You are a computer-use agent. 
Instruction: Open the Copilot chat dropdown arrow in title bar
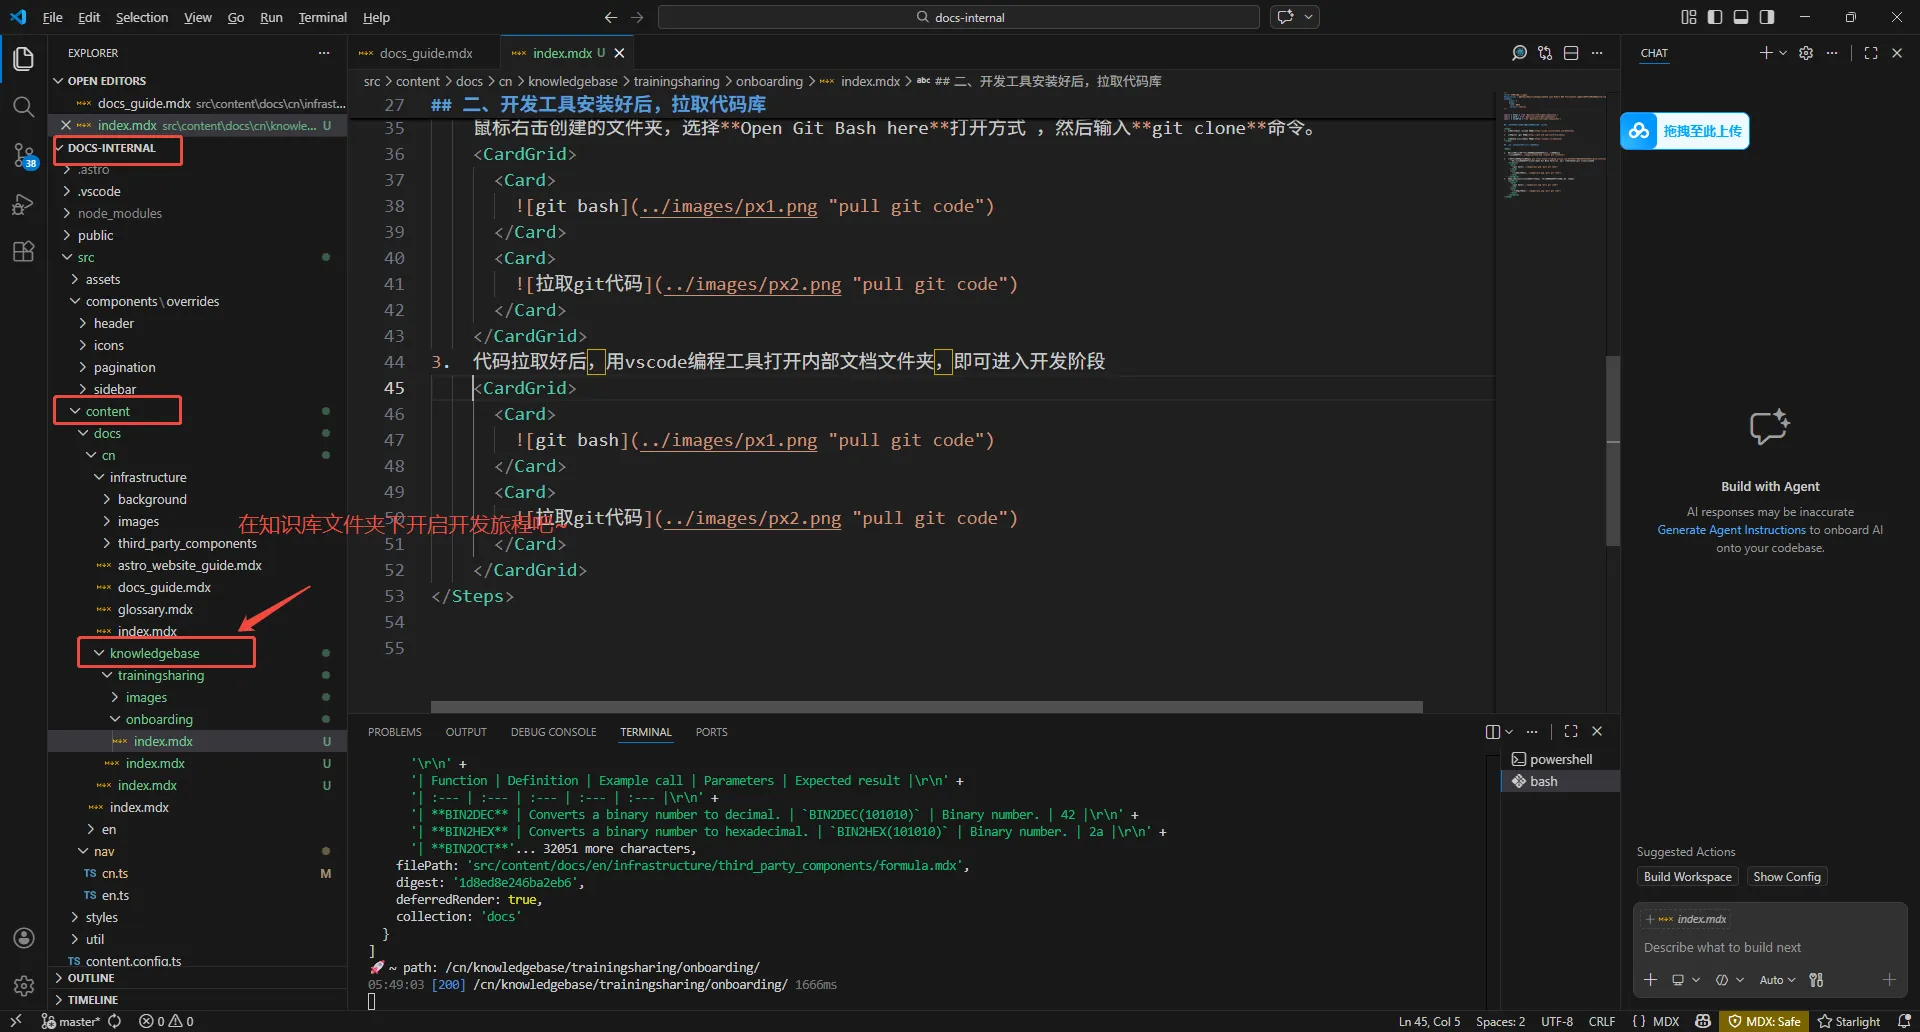coord(1308,17)
